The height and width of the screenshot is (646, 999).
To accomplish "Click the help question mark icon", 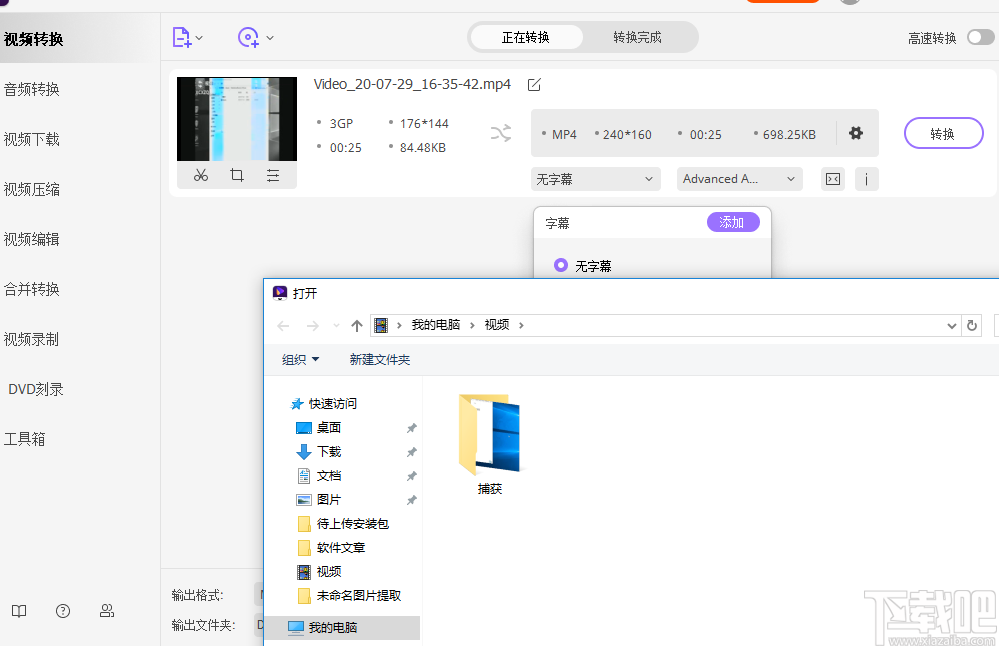I will [62, 611].
